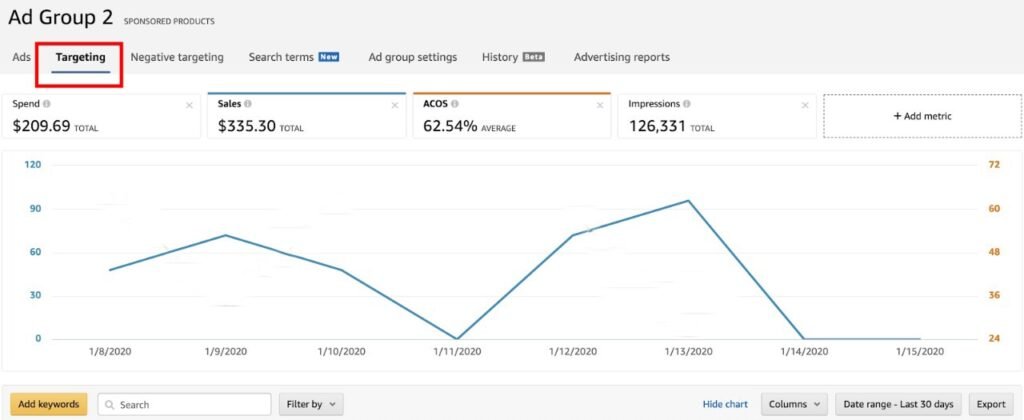Screen dimensions: 1024x420
Task: Click the info icon next to Spend
Action: (x=47, y=104)
